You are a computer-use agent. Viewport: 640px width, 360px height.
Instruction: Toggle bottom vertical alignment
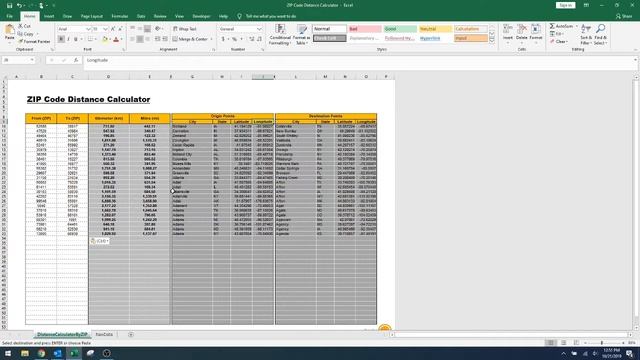147,29
